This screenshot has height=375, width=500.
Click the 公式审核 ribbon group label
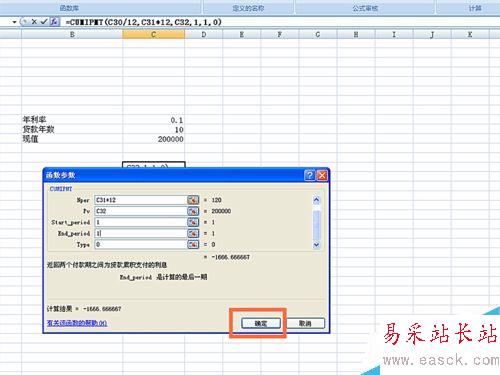pyautogui.click(x=365, y=8)
